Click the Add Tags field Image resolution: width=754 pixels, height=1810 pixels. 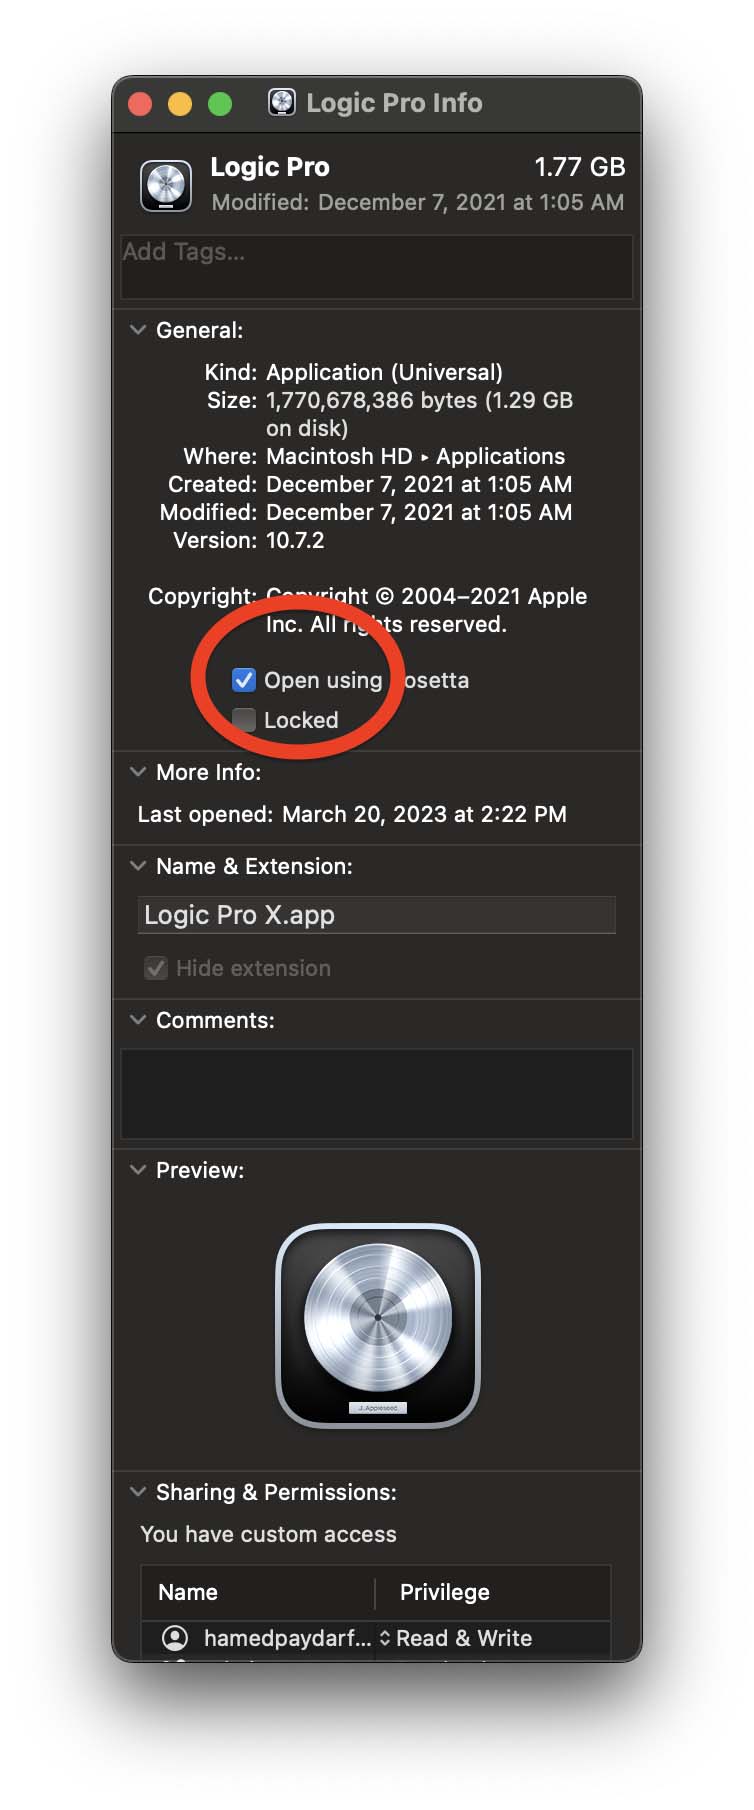(x=377, y=267)
